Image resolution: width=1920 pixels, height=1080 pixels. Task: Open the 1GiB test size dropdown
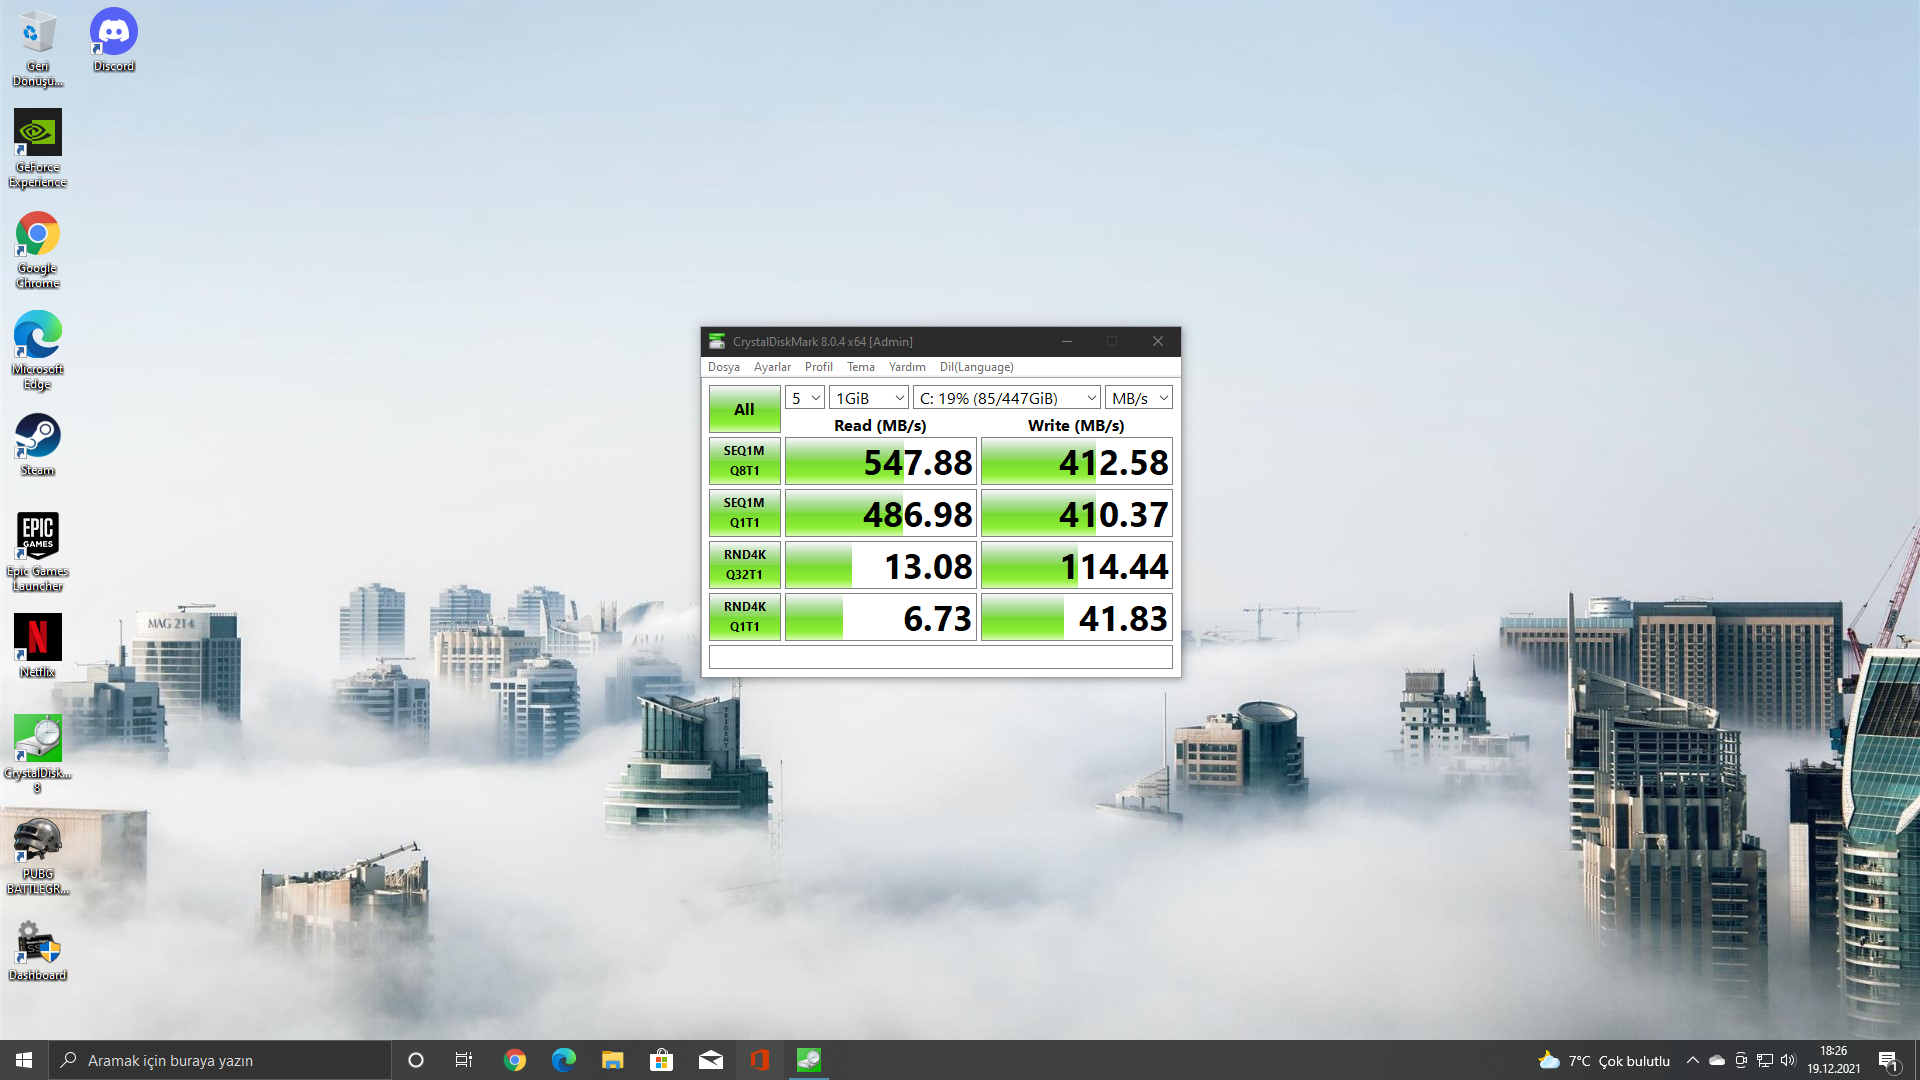pos(868,398)
